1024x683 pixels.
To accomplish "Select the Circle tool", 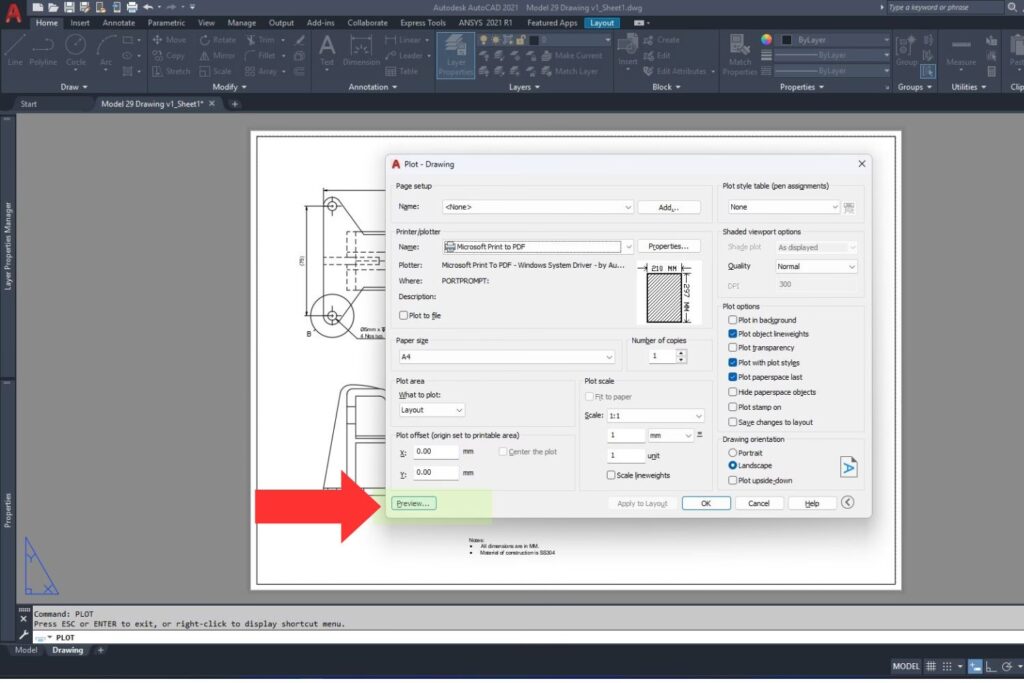I will 76,50.
